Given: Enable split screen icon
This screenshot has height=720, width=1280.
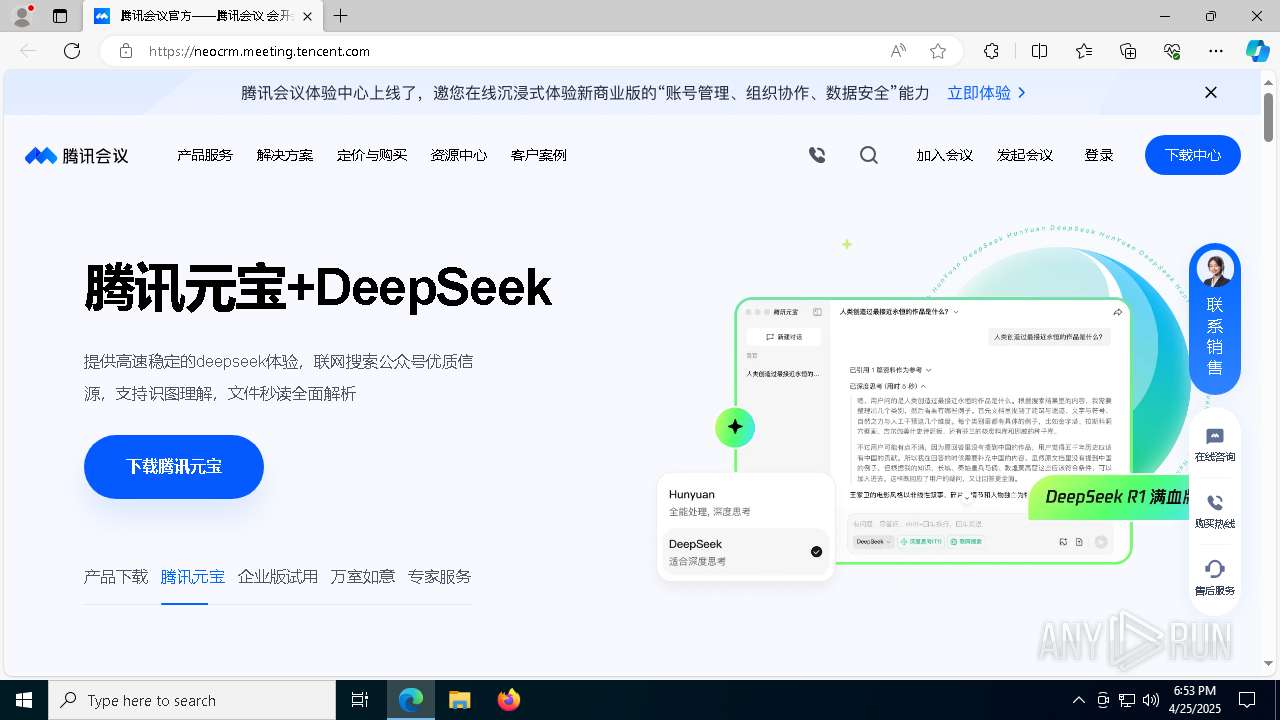Looking at the screenshot, I should click(1039, 51).
